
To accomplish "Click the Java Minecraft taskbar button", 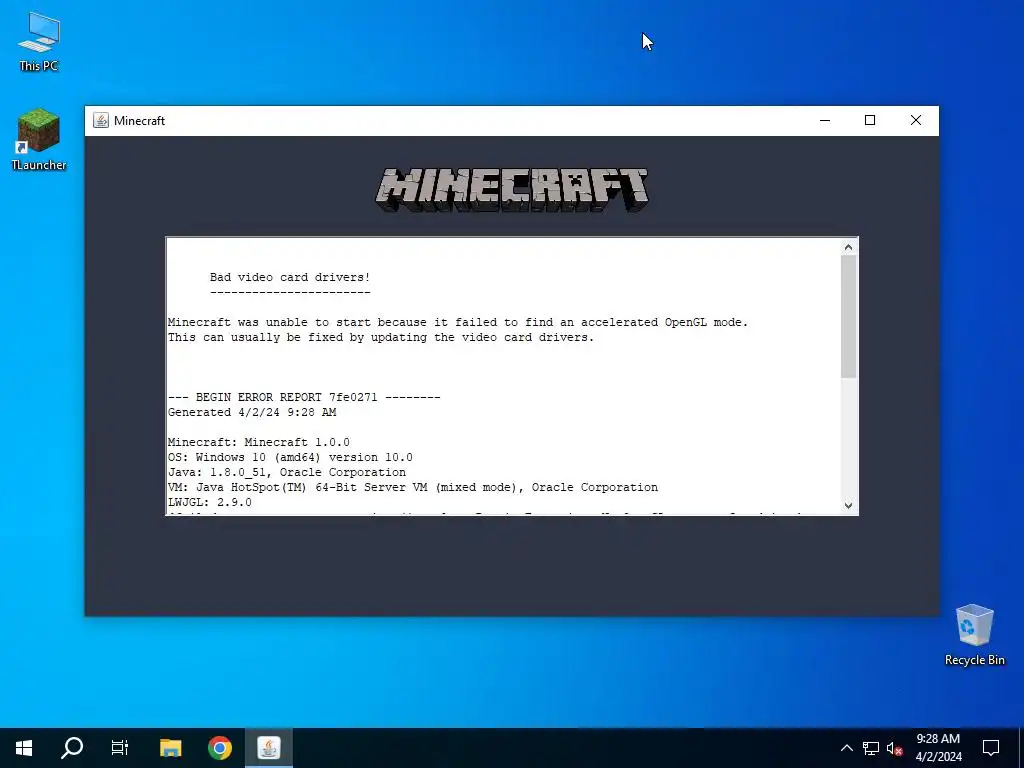I will [x=269, y=748].
